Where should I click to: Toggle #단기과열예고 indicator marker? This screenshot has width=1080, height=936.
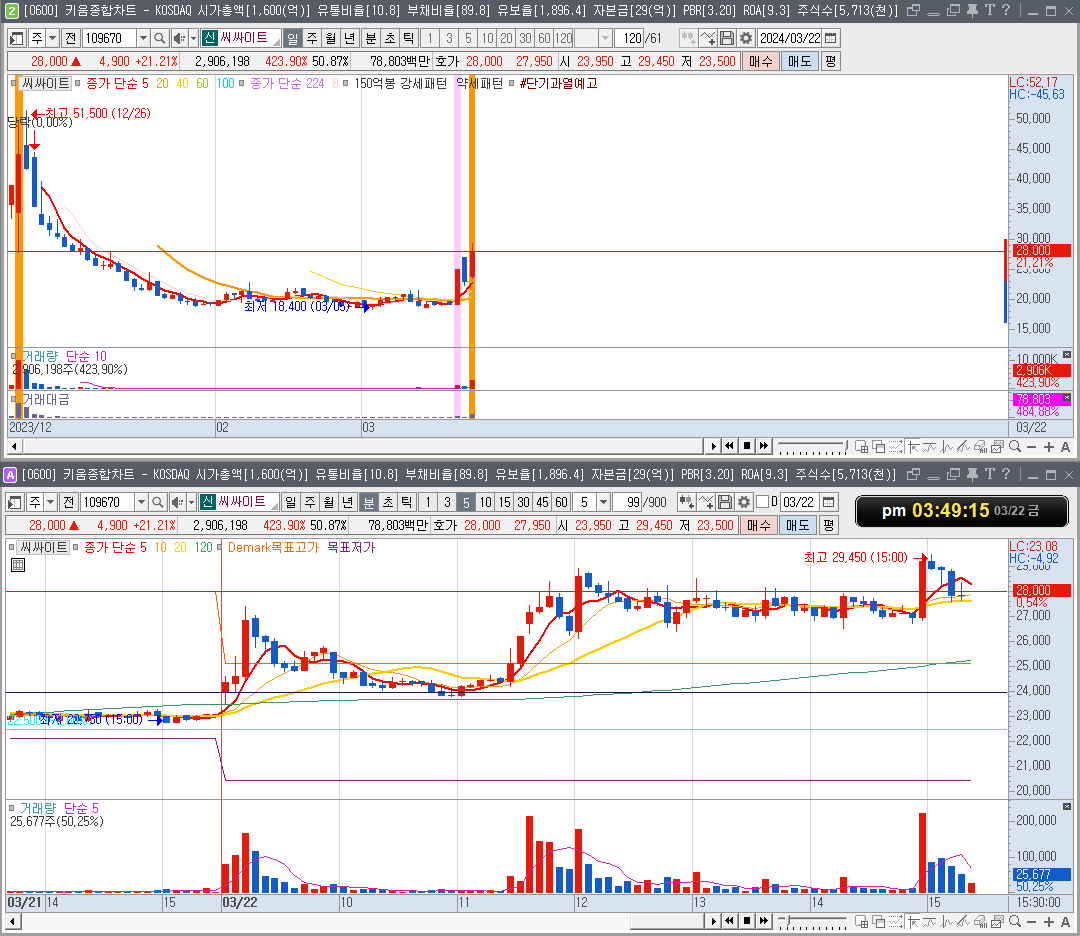click(511, 83)
